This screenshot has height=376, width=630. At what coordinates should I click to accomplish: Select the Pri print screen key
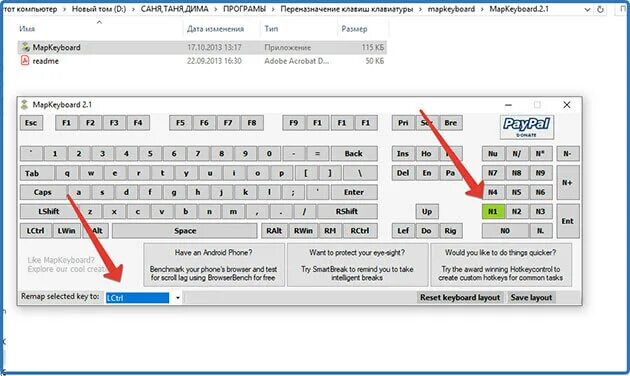(x=403, y=123)
